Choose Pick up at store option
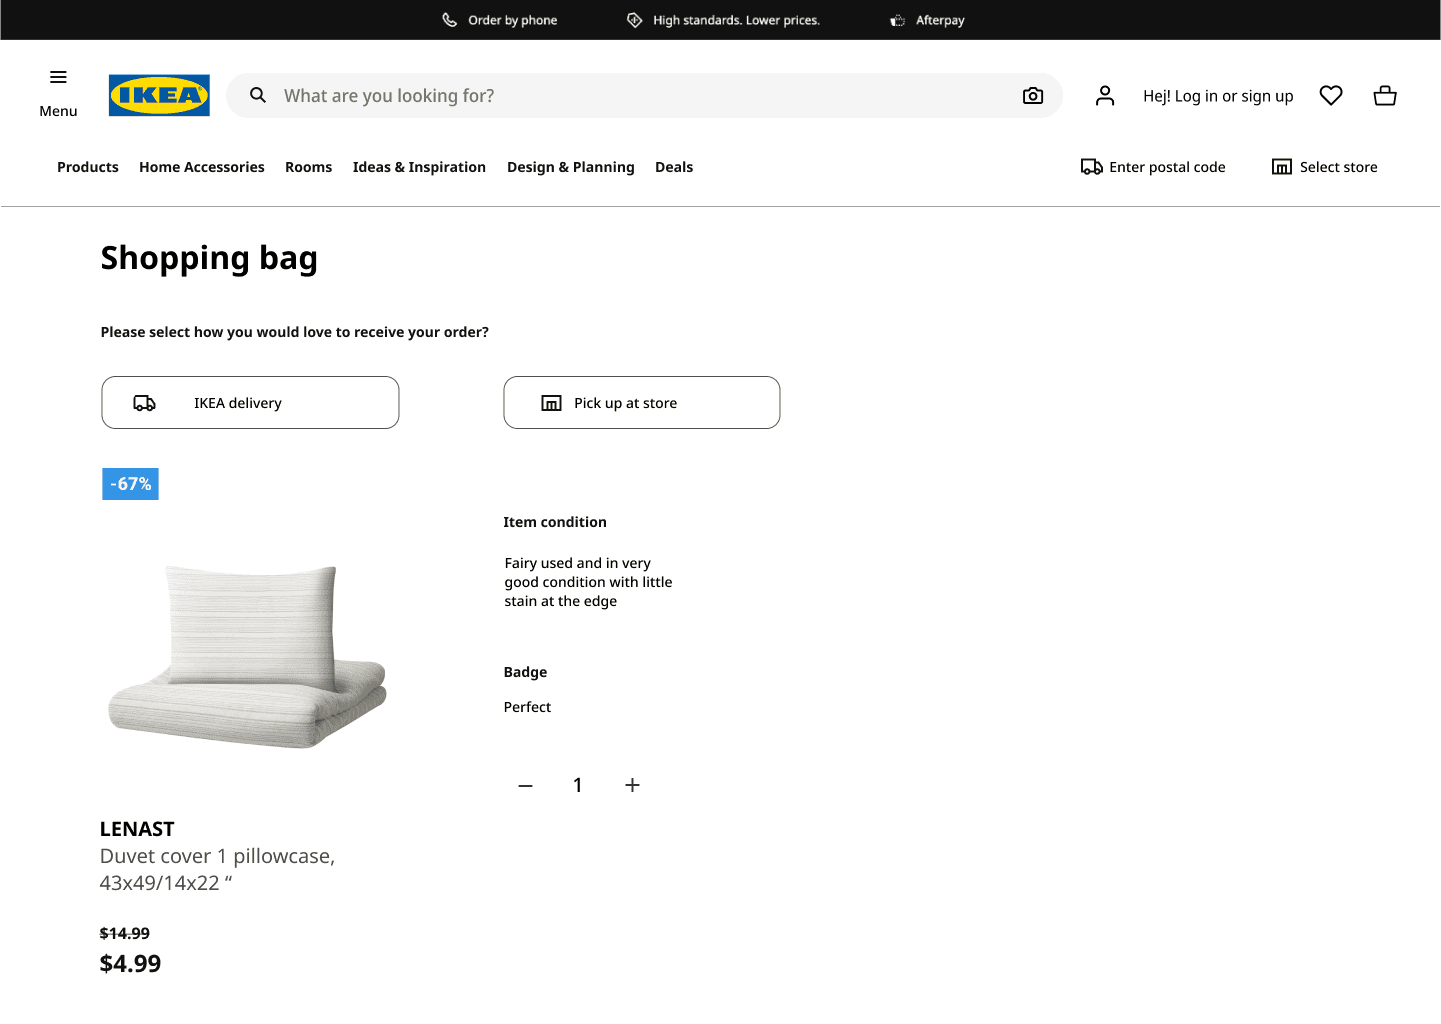This screenshot has height=1024, width=1441. pos(642,403)
